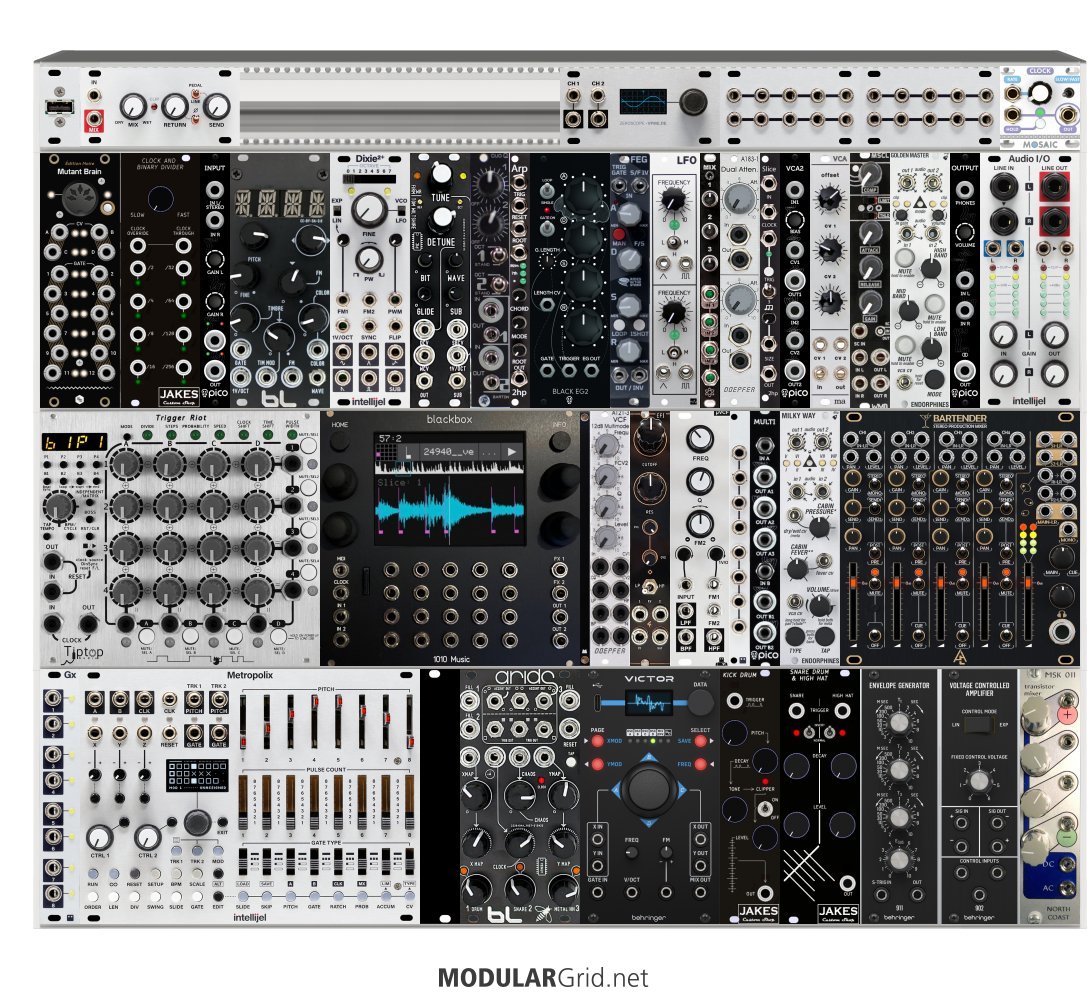
Task: Flip the 902 VCA control mode LIN/EXP switch
Action: point(979,725)
